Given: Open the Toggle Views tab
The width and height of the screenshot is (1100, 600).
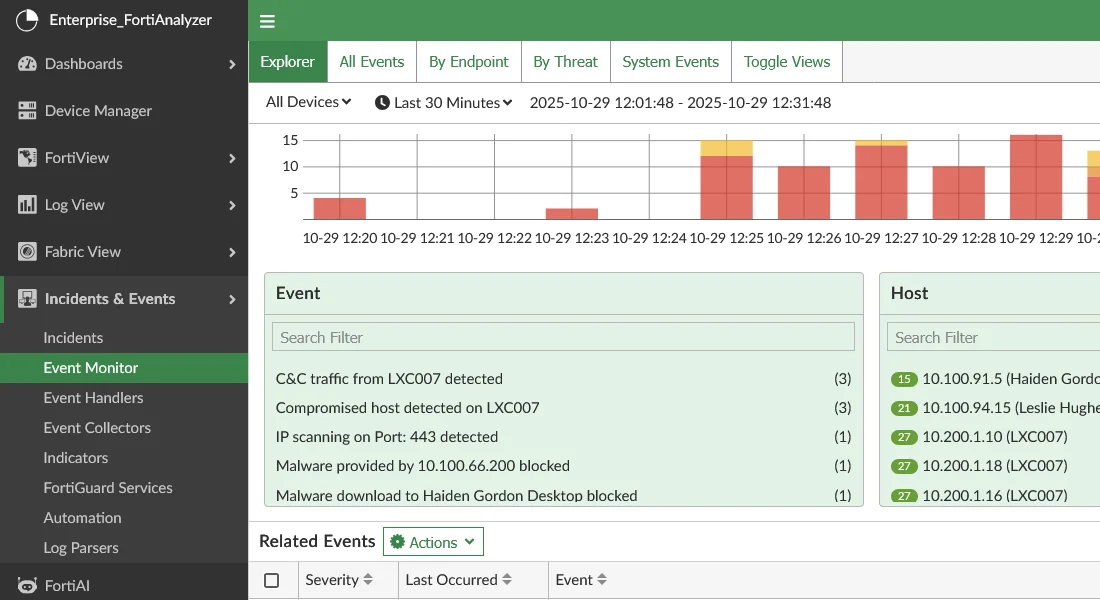Looking at the screenshot, I should point(787,62).
